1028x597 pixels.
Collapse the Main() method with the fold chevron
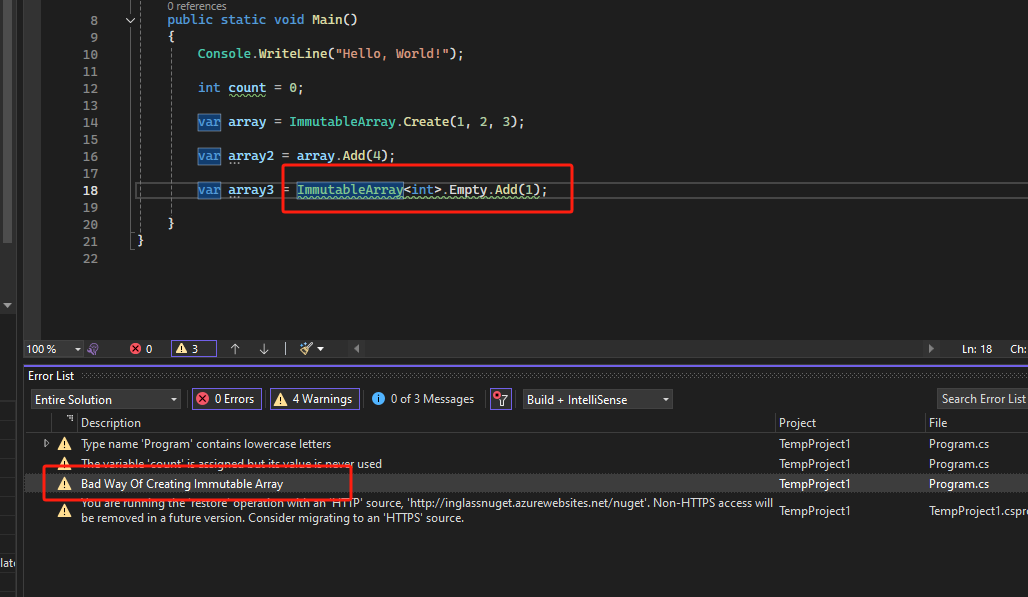click(x=130, y=20)
